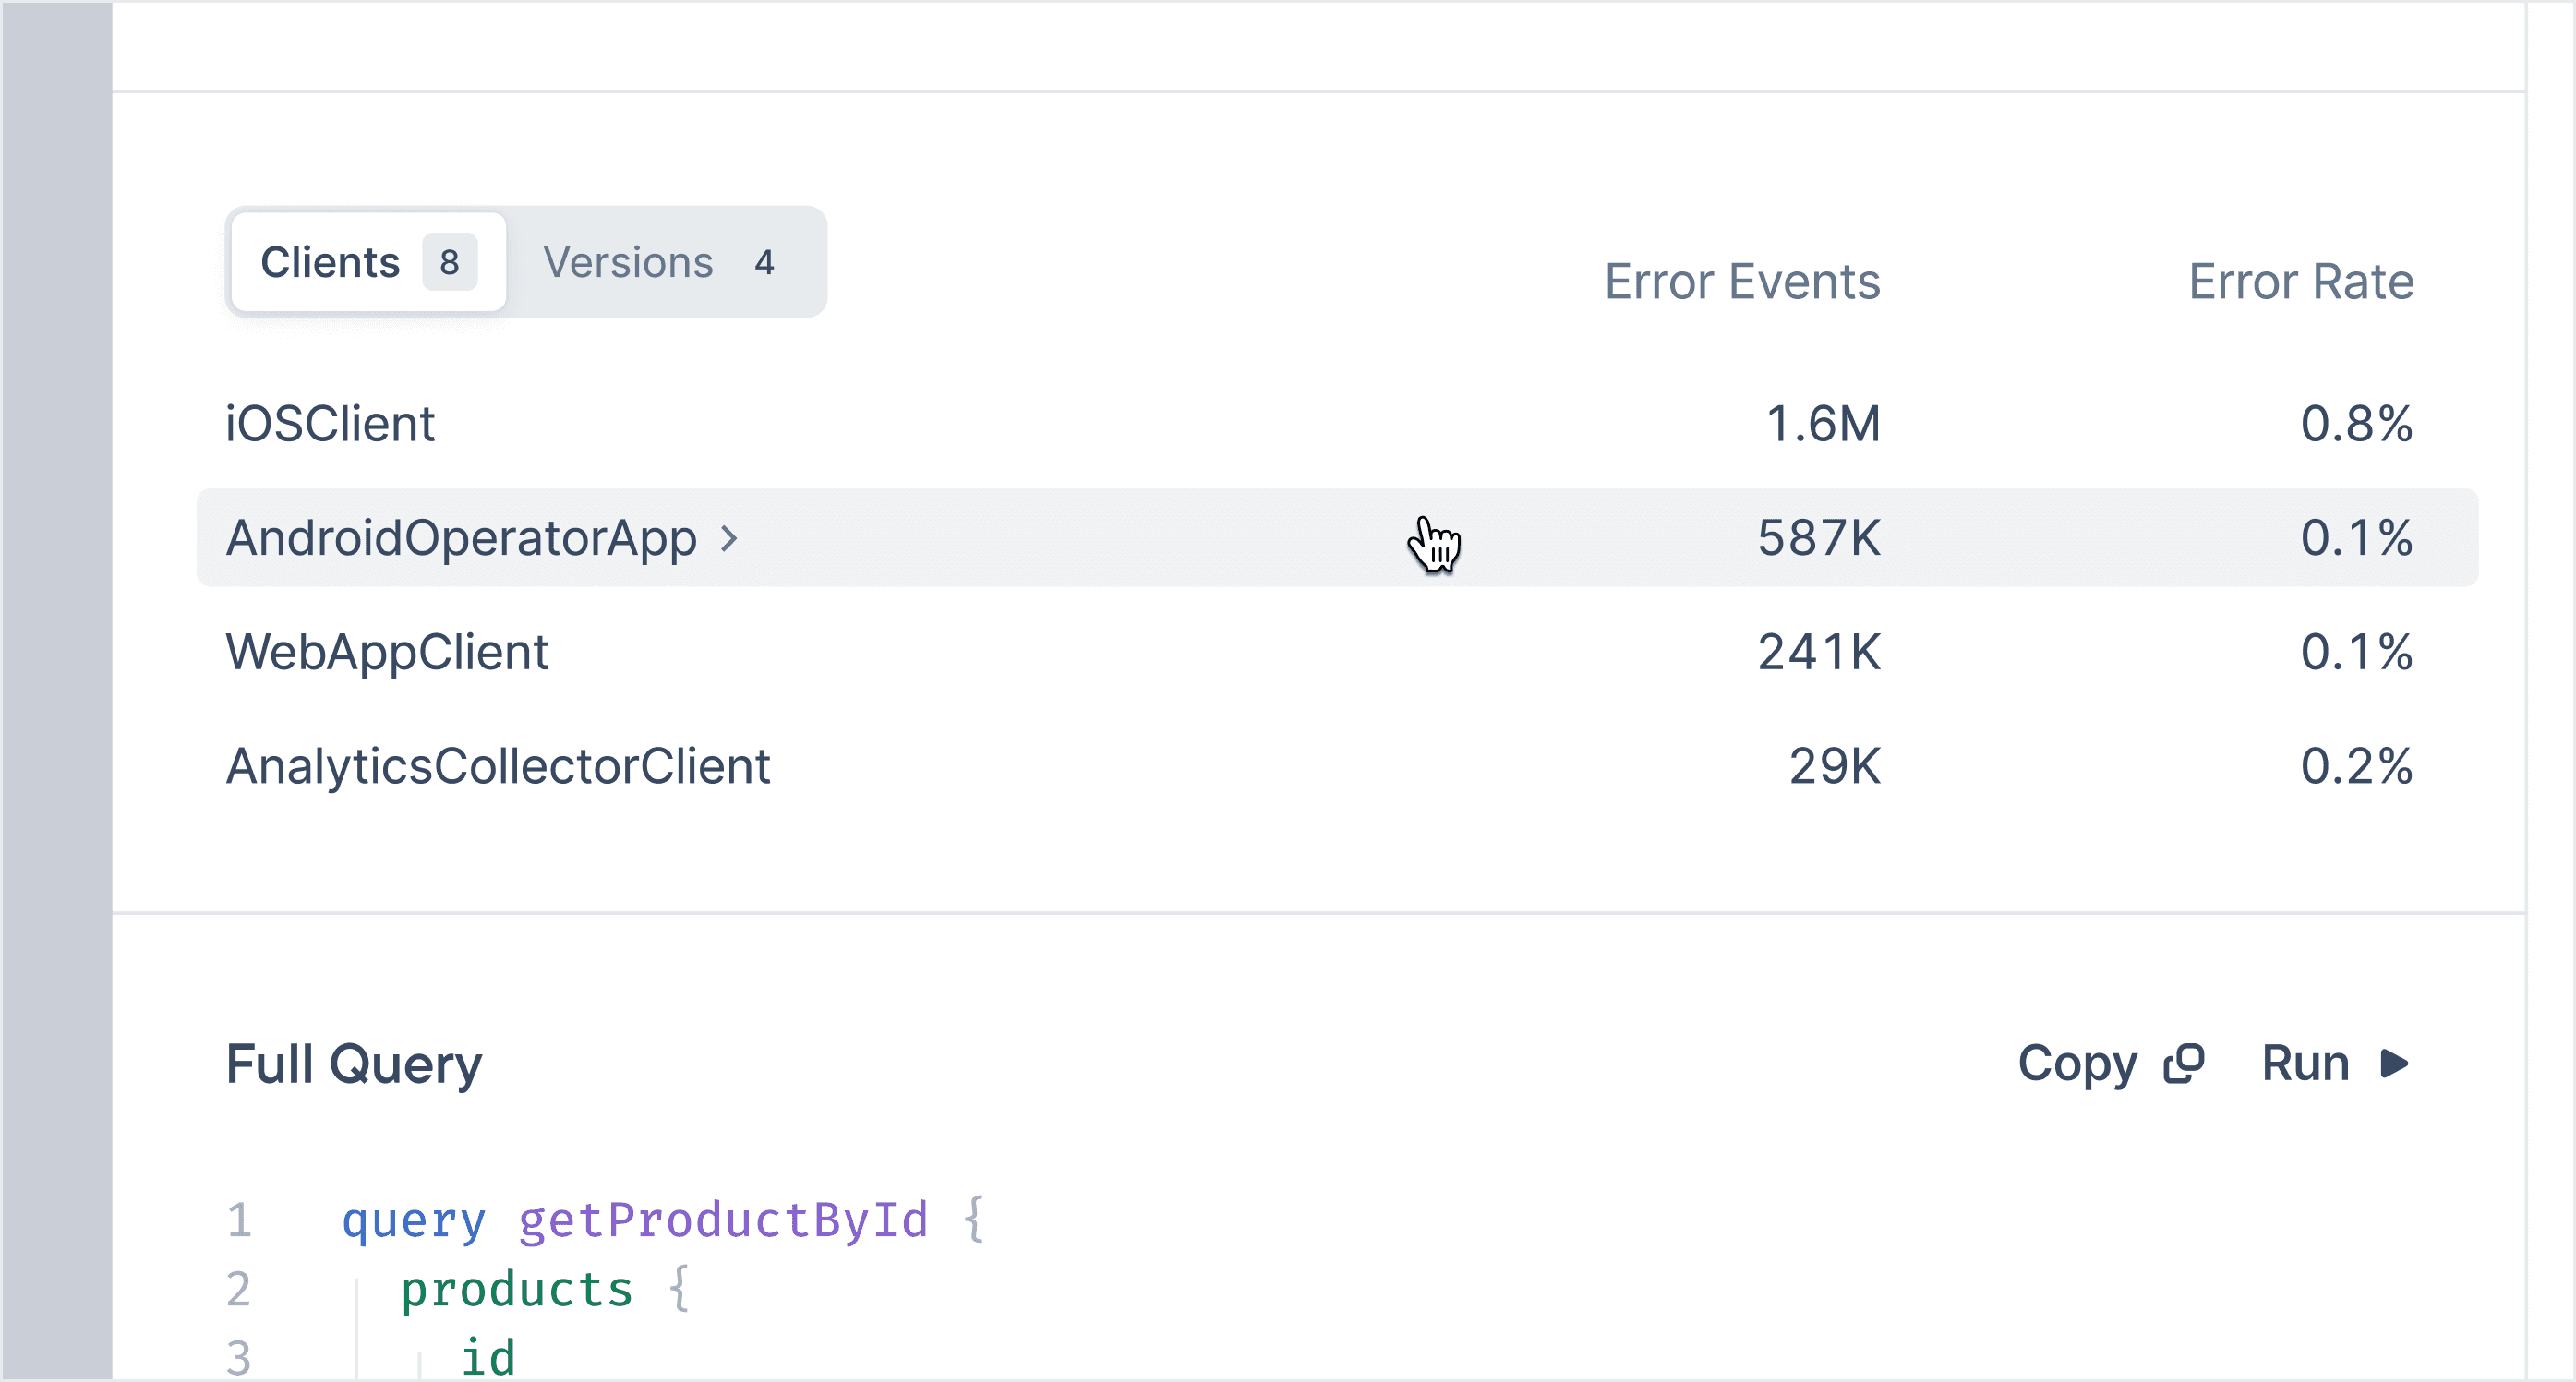Click iOSClient's 1.6M error events value

pos(1822,424)
